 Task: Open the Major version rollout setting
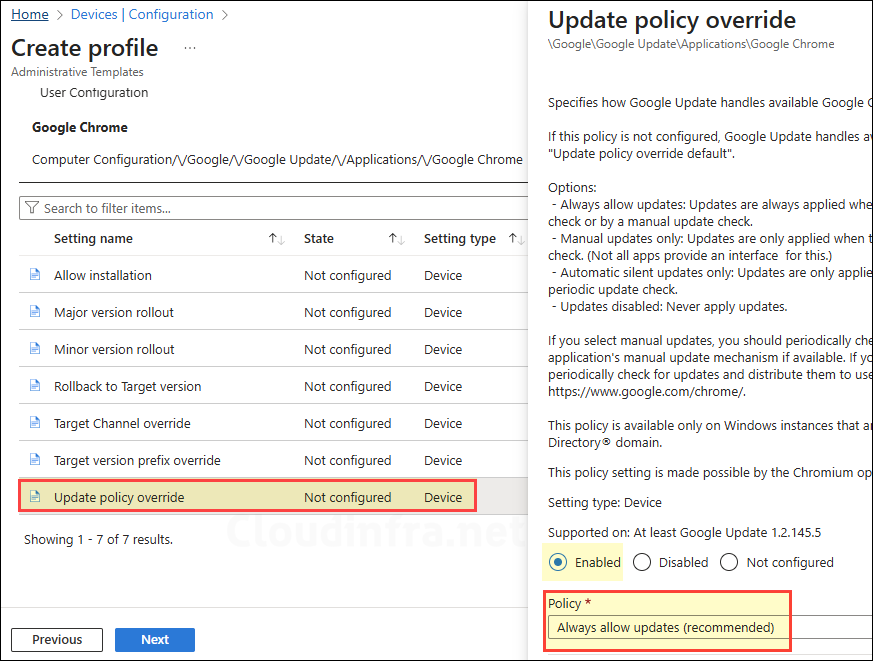[114, 312]
